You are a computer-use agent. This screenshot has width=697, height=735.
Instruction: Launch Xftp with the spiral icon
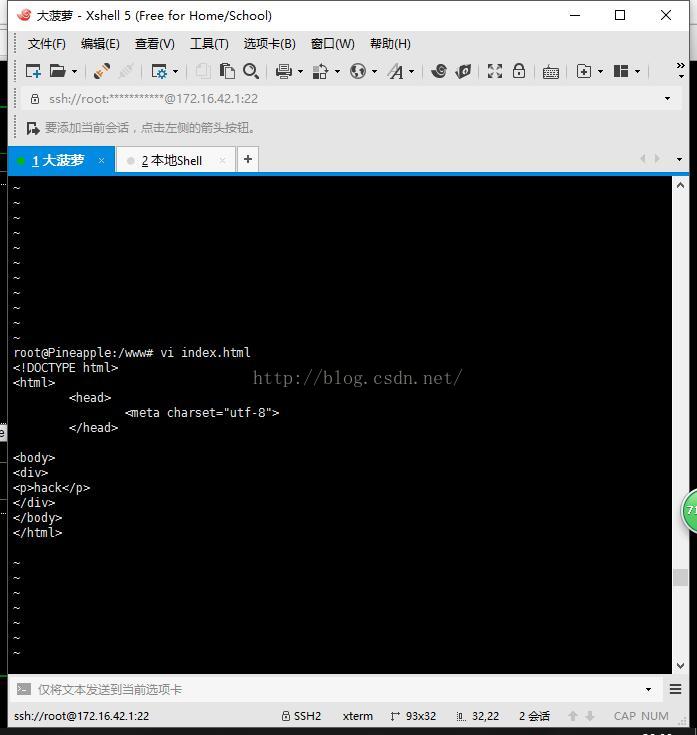[439, 71]
